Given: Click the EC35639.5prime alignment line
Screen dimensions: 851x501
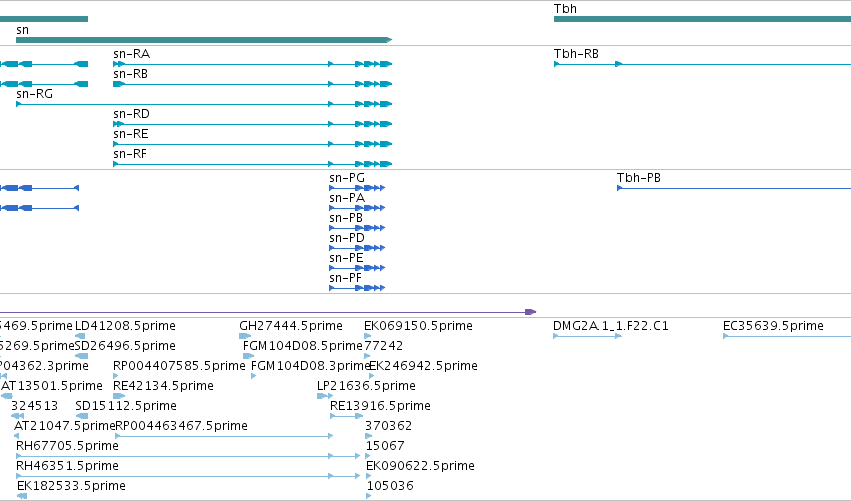Looking at the screenshot, I should [786, 336].
